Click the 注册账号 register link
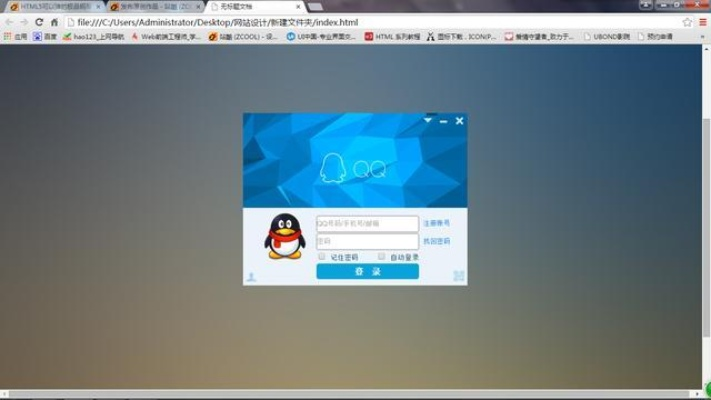This screenshot has height=400, width=711. [x=437, y=223]
